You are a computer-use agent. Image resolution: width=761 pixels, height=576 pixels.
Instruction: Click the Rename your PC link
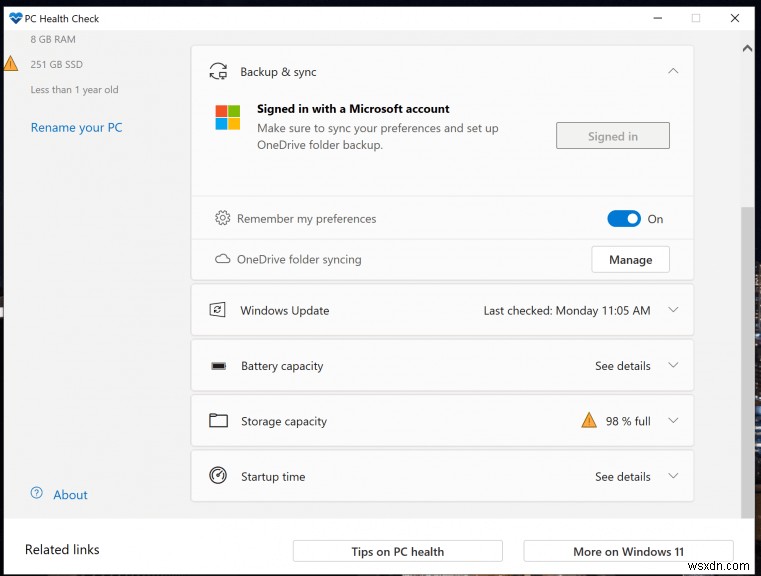click(77, 128)
